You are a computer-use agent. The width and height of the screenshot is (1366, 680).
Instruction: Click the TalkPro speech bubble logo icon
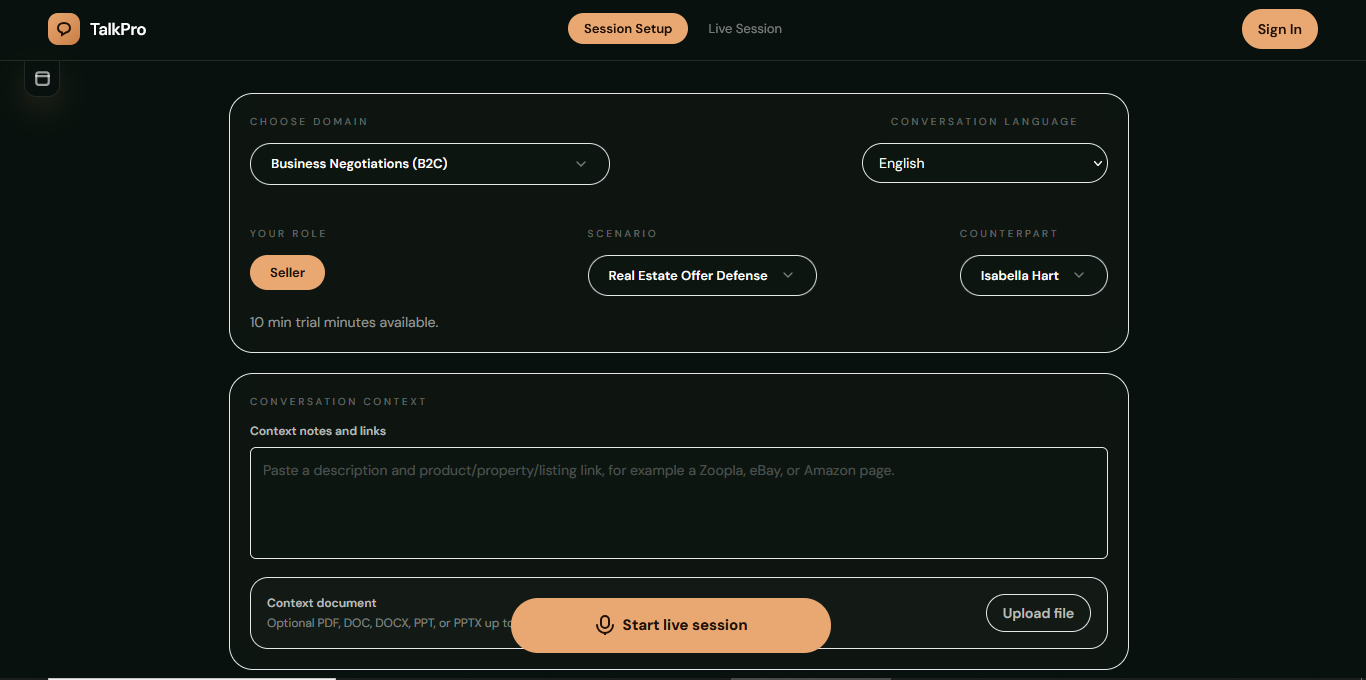[x=64, y=29]
